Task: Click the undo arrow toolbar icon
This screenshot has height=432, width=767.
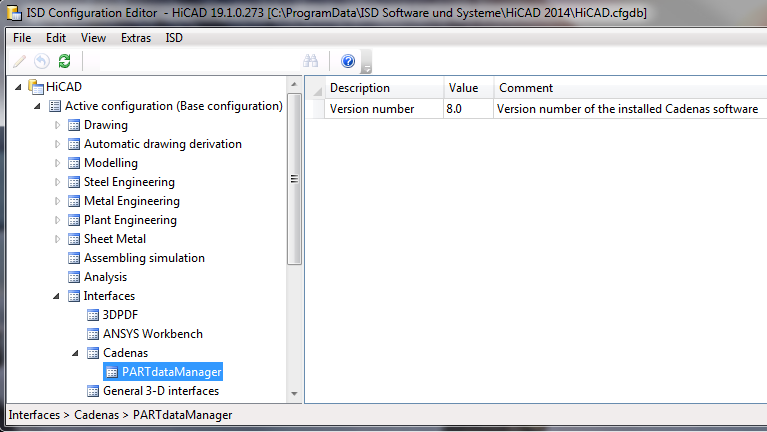Action: tap(42, 61)
